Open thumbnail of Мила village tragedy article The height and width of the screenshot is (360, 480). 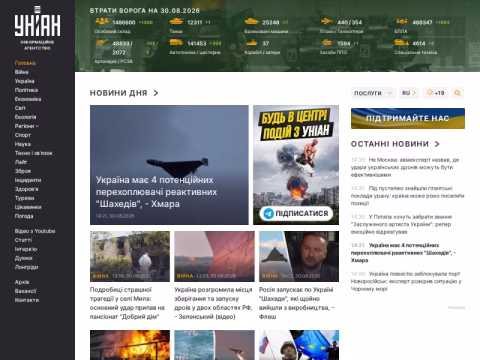tap(130, 256)
